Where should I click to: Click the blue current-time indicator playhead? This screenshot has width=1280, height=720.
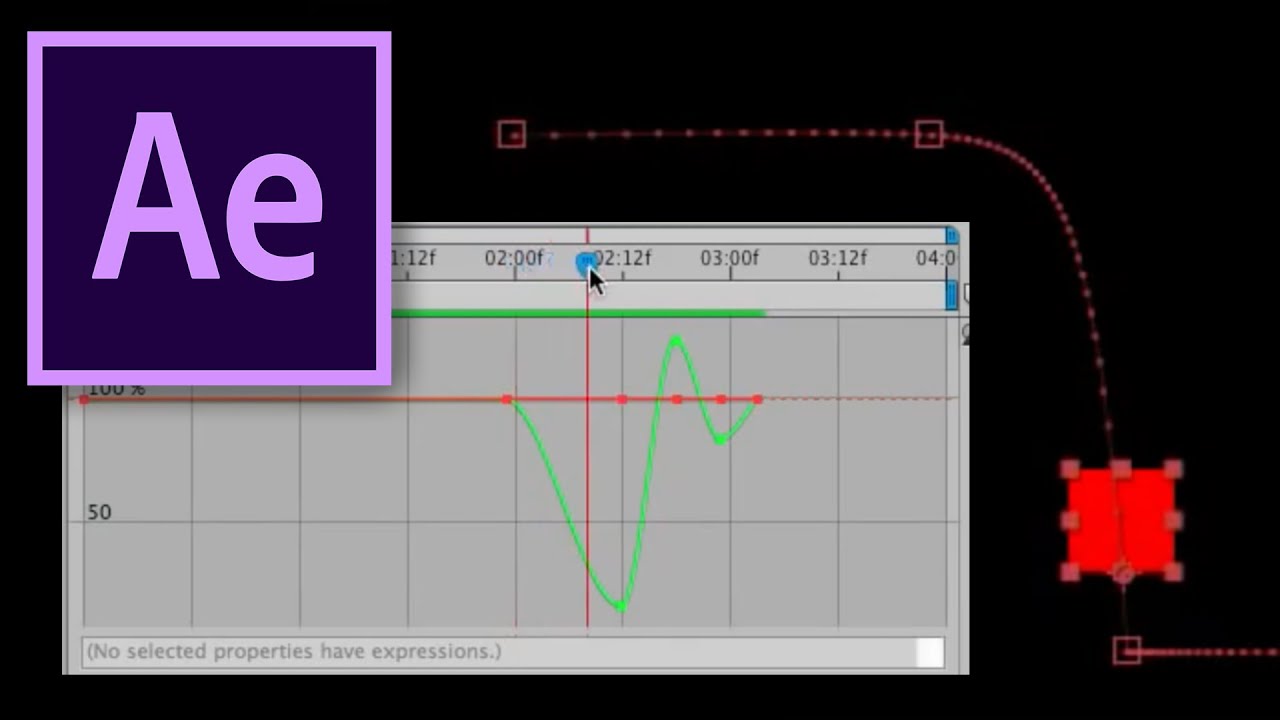(x=586, y=262)
